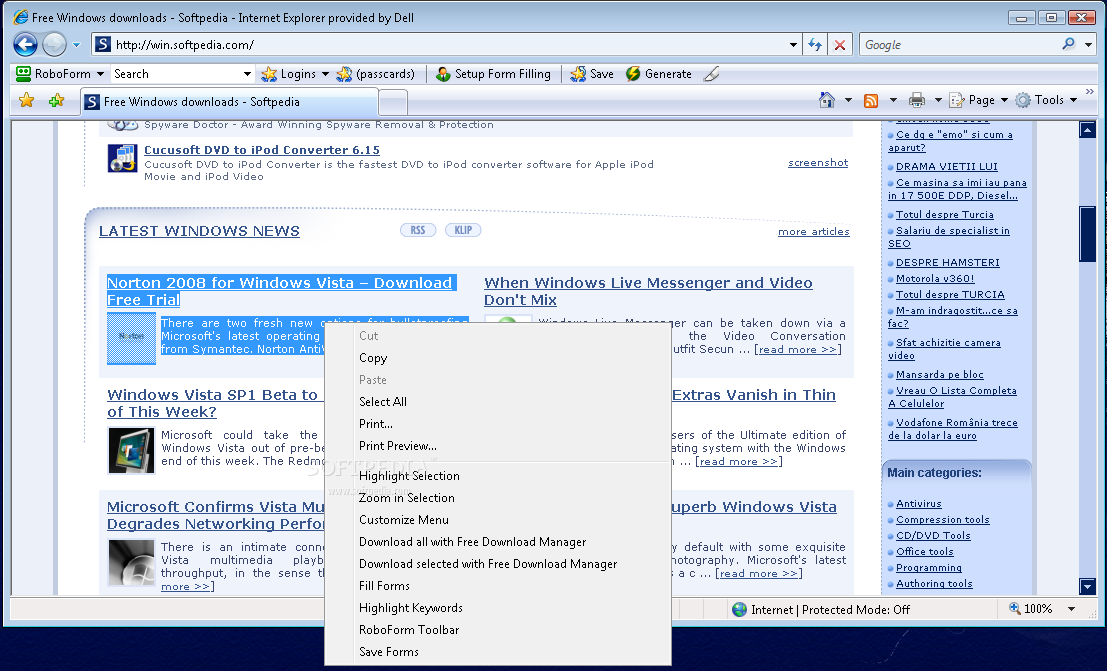Open the Antivirus category link
This screenshot has width=1107, height=671.
pos(918,504)
